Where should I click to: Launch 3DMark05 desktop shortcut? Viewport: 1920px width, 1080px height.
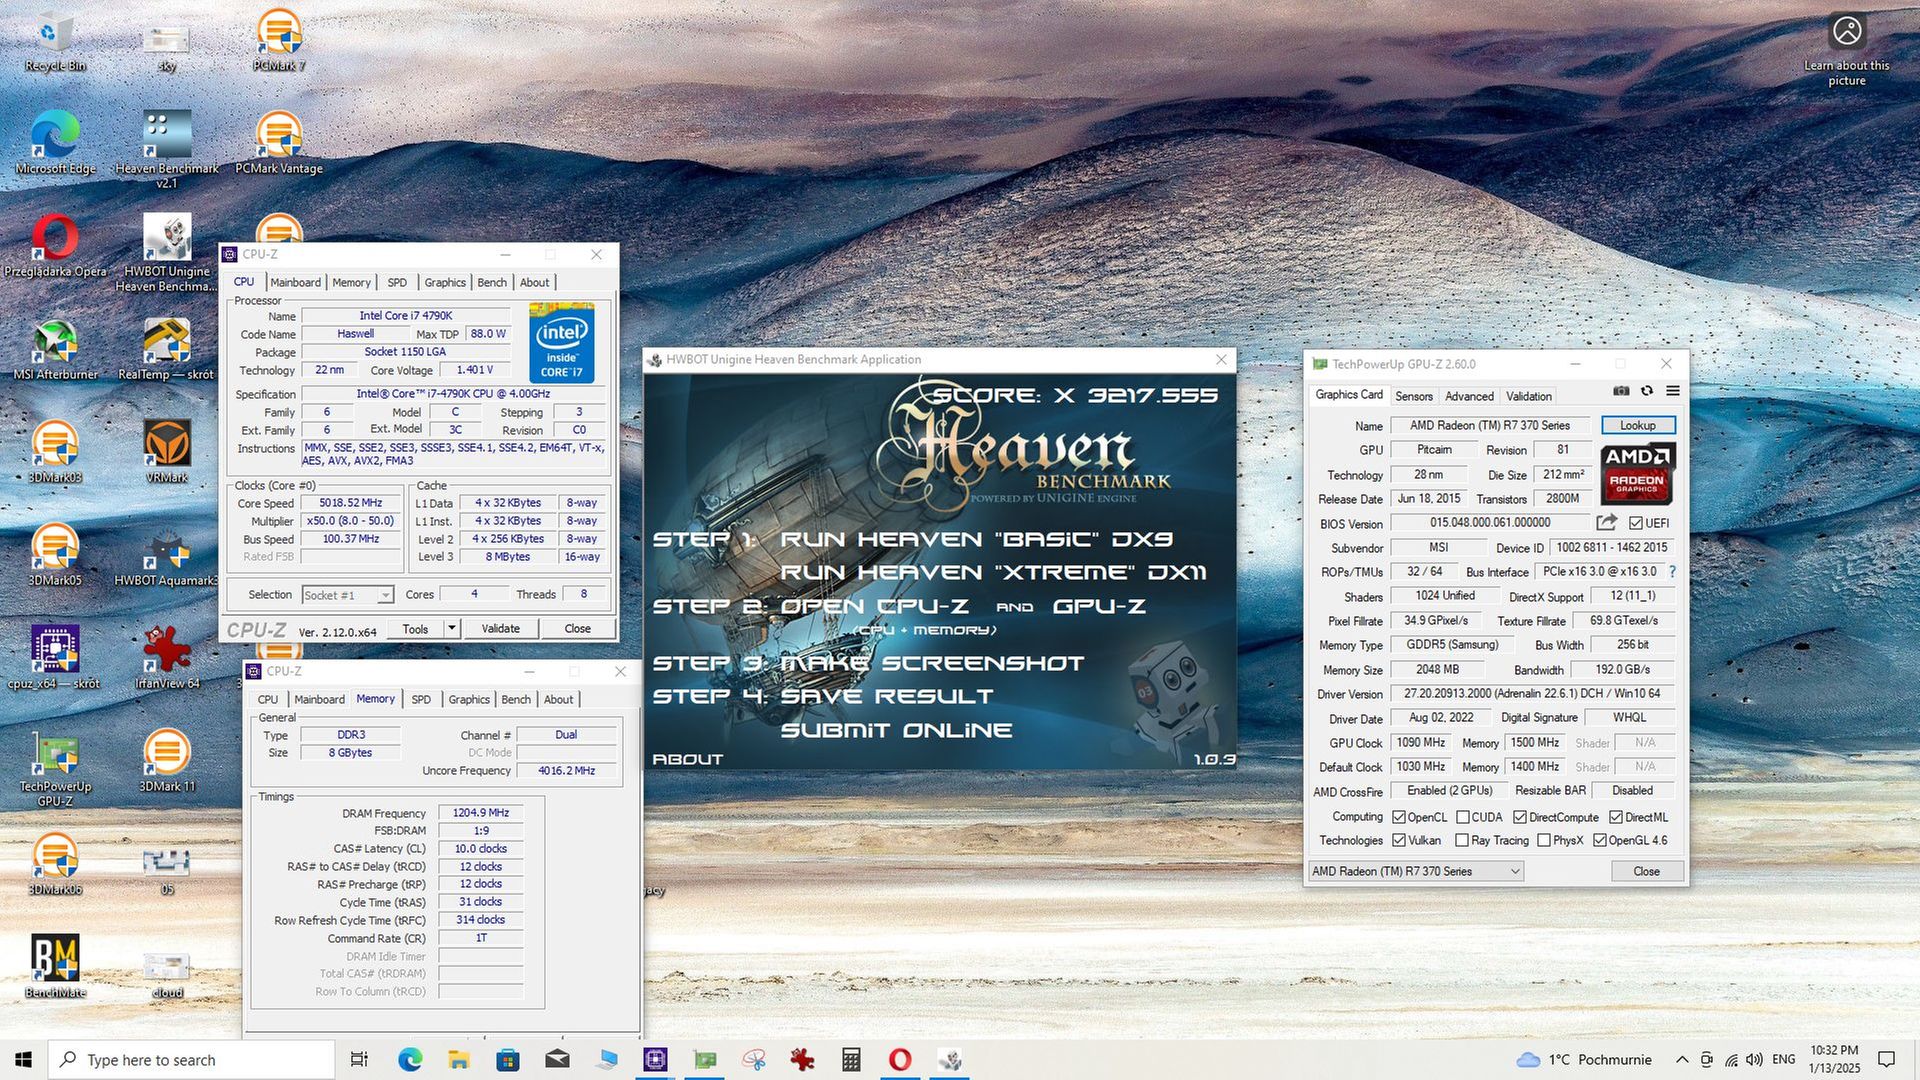click(x=55, y=555)
